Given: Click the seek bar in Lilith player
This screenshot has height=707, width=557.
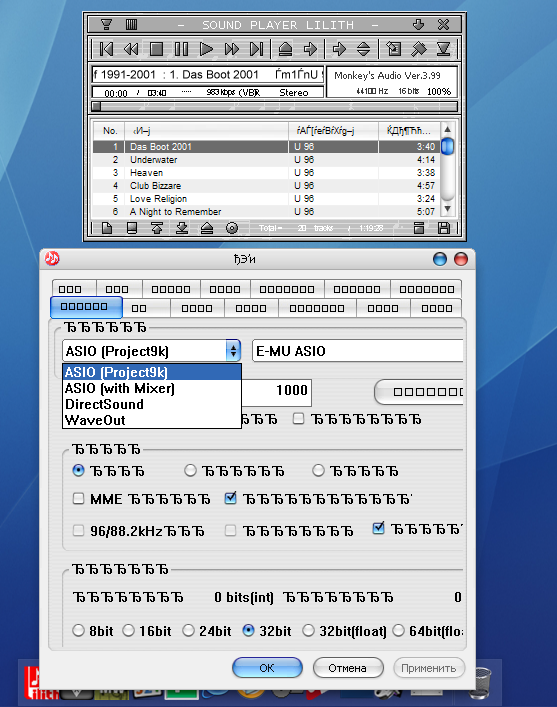Looking at the screenshot, I should [275, 106].
